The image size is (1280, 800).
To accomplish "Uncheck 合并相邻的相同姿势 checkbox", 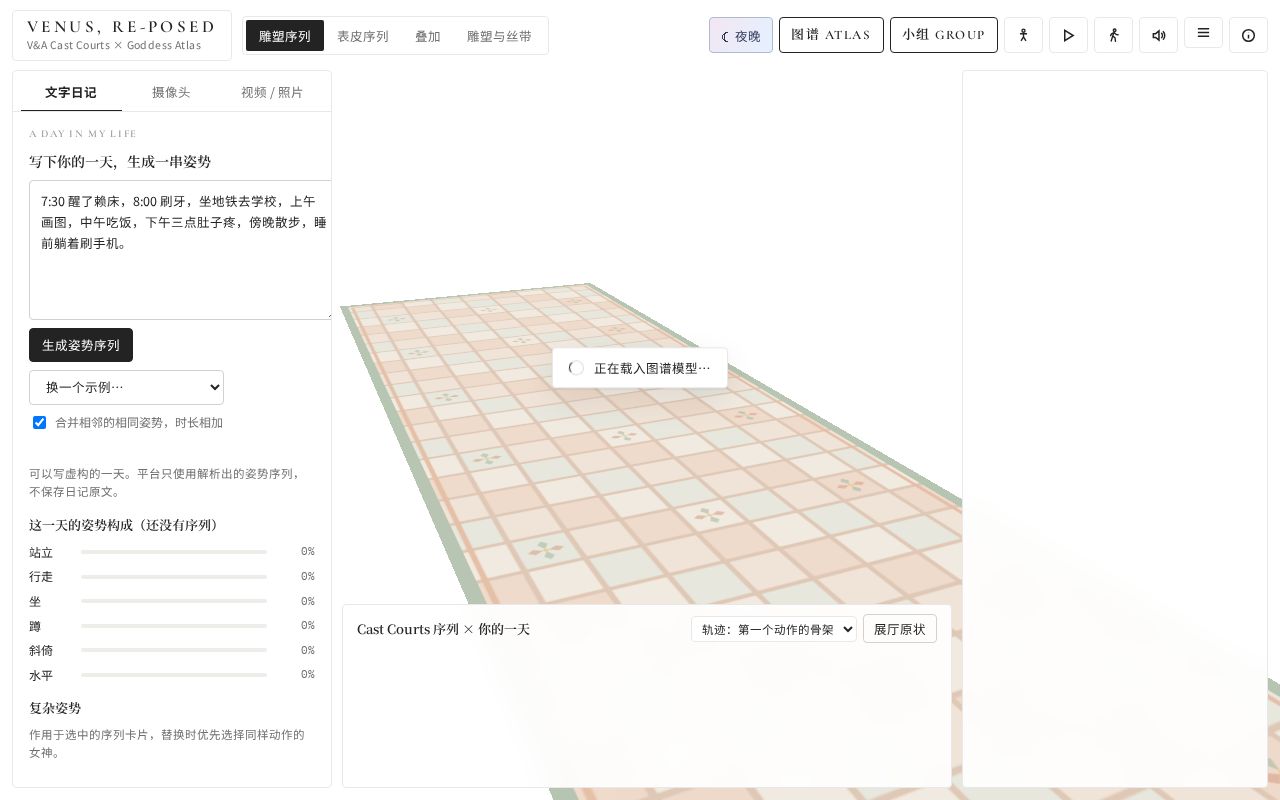I will pyautogui.click(x=40, y=422).
